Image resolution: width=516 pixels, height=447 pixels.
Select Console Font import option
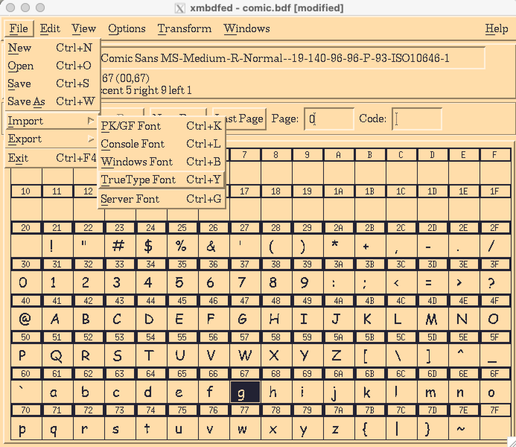[161, 144]
